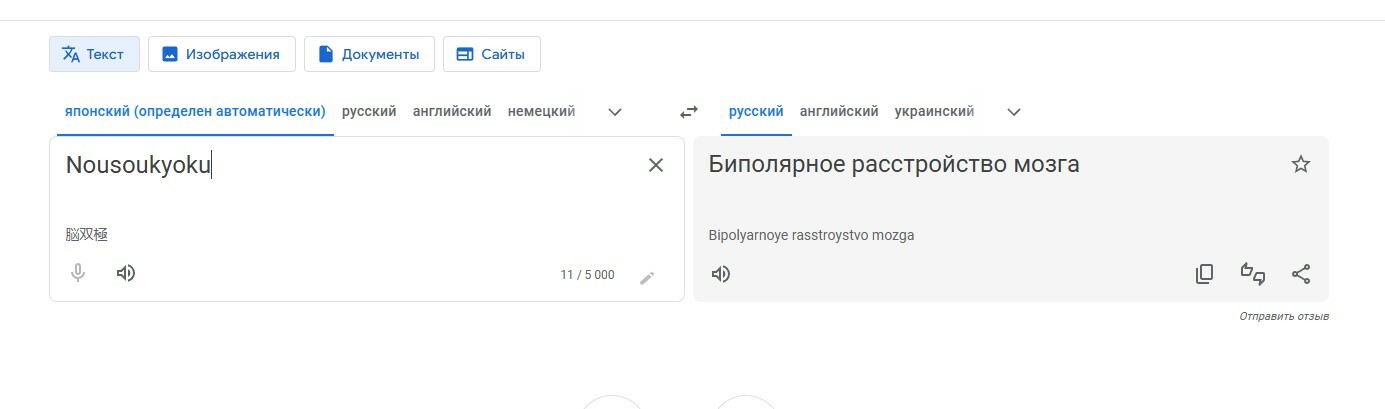This screenshot has width=1385, height=409.
Task: Share the translation result
Action: pyautogui.click(x=1301, y=274)
